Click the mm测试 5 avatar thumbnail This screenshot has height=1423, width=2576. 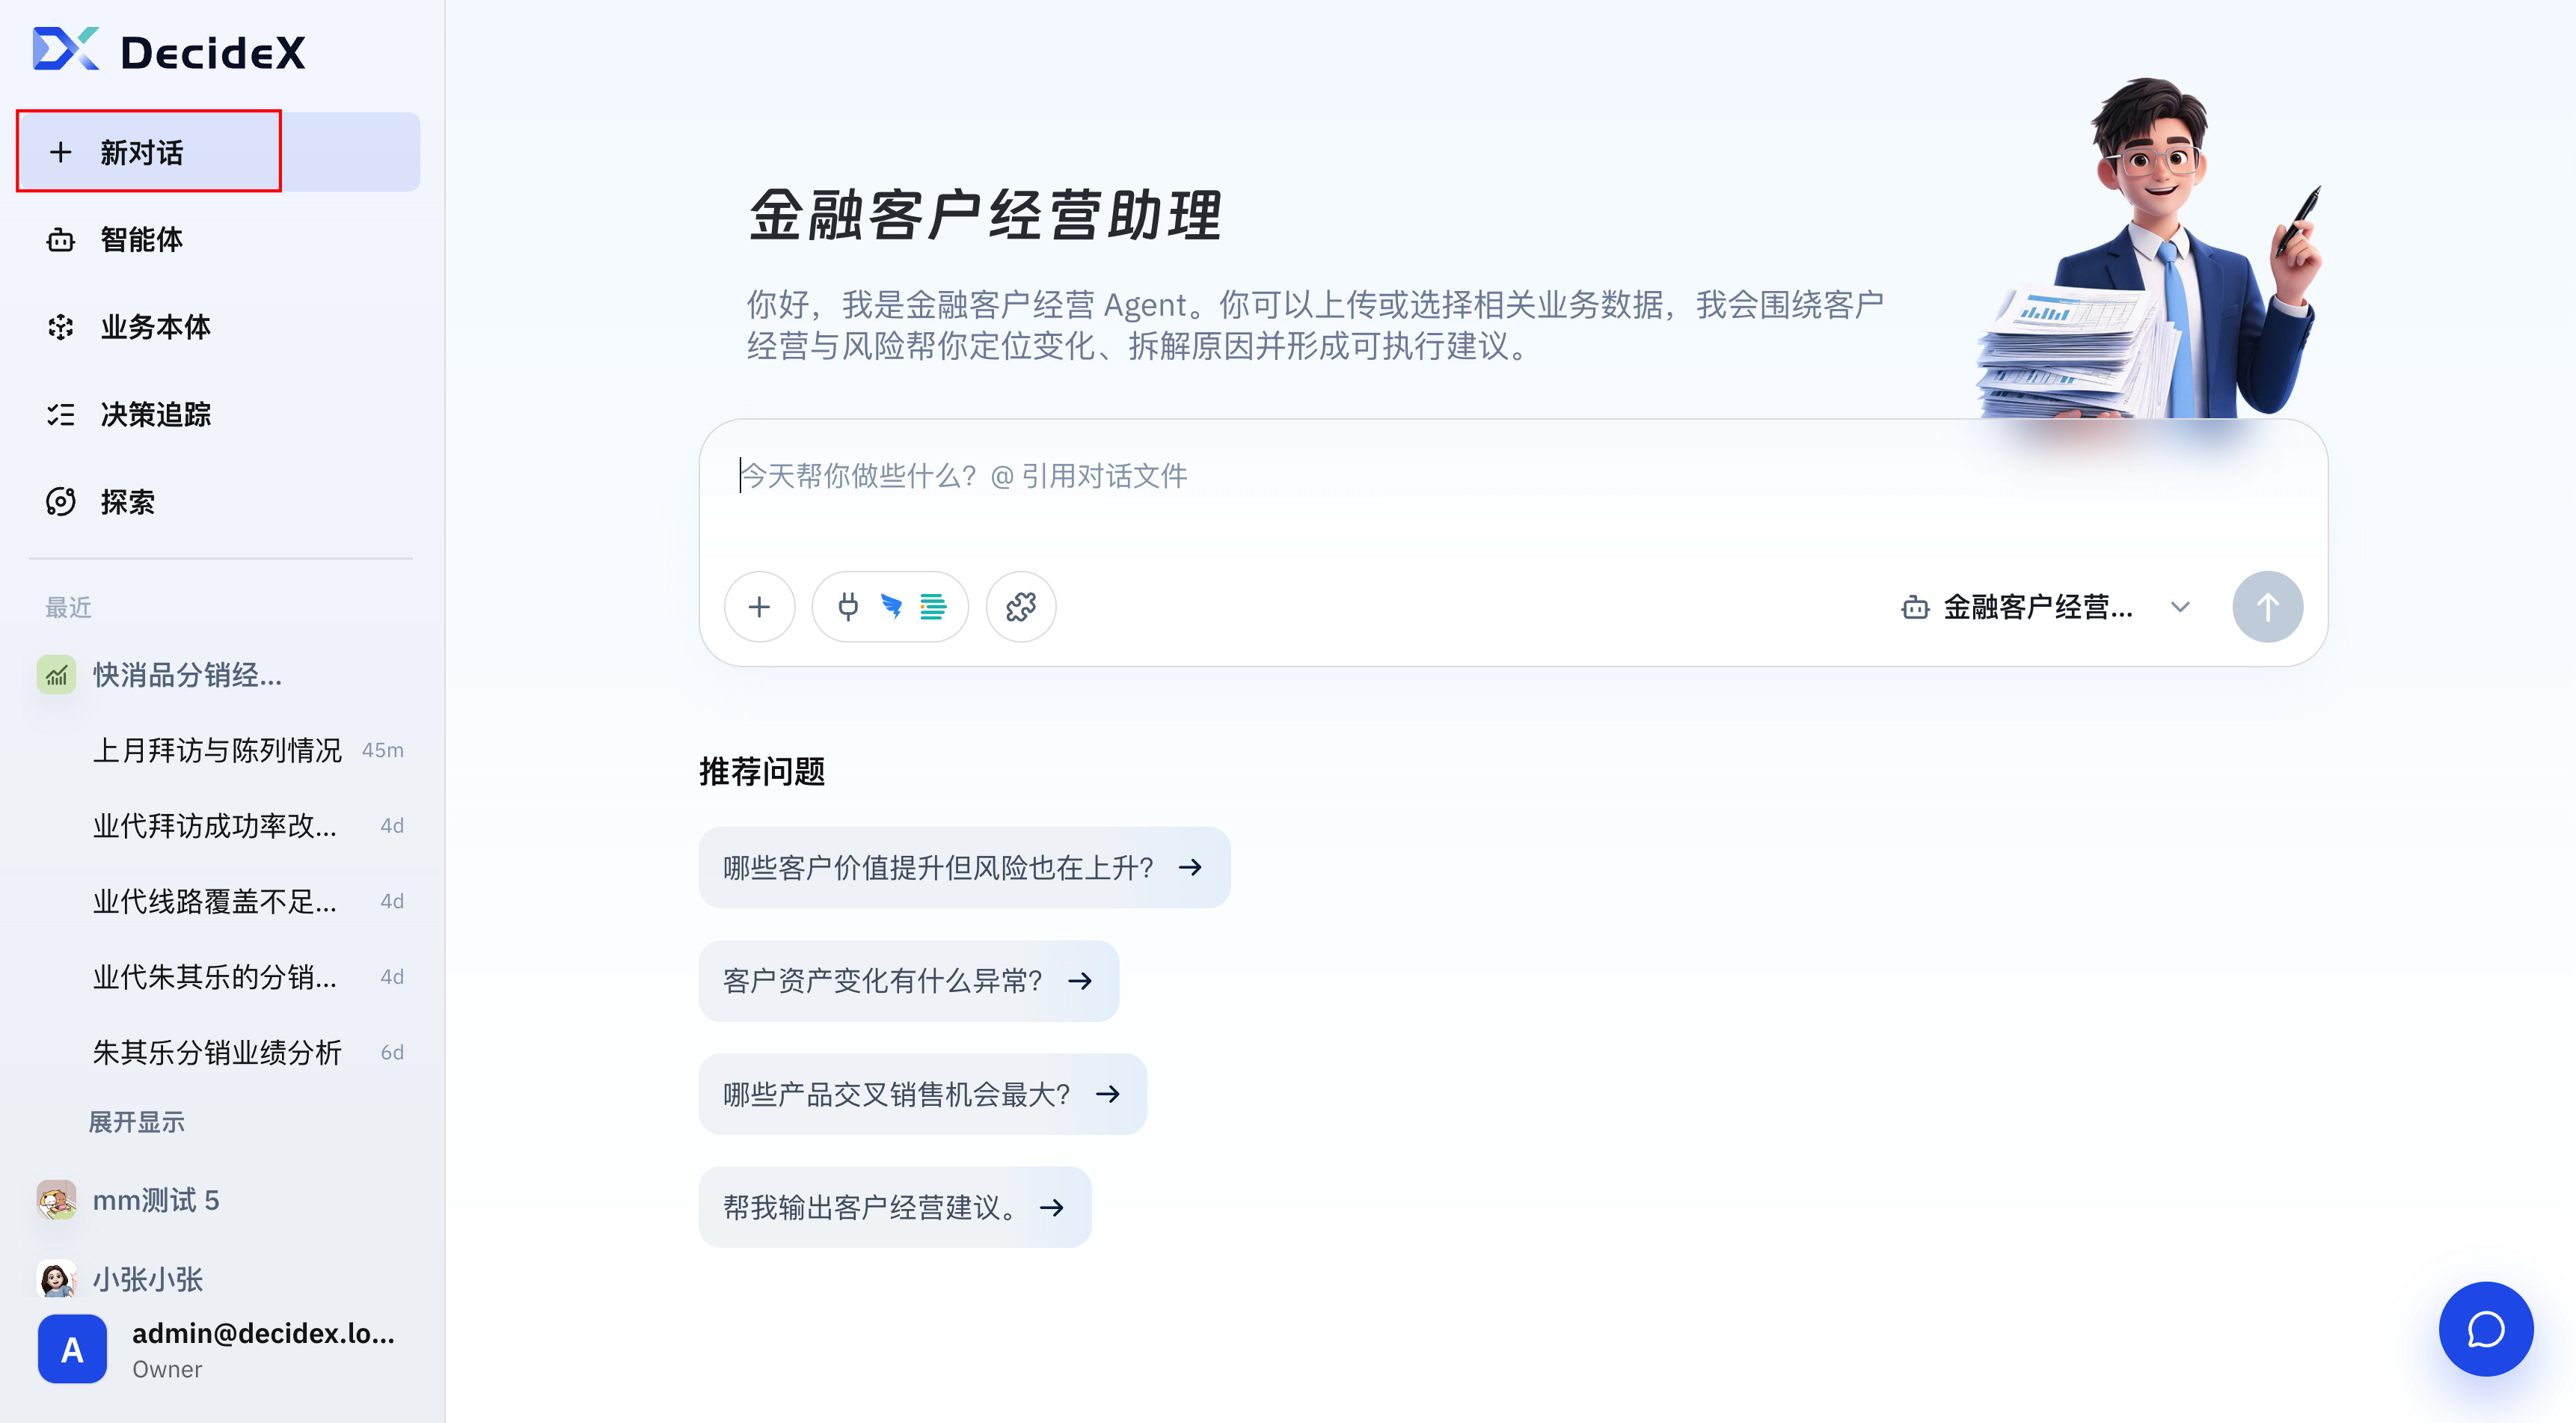point(57,1200)
